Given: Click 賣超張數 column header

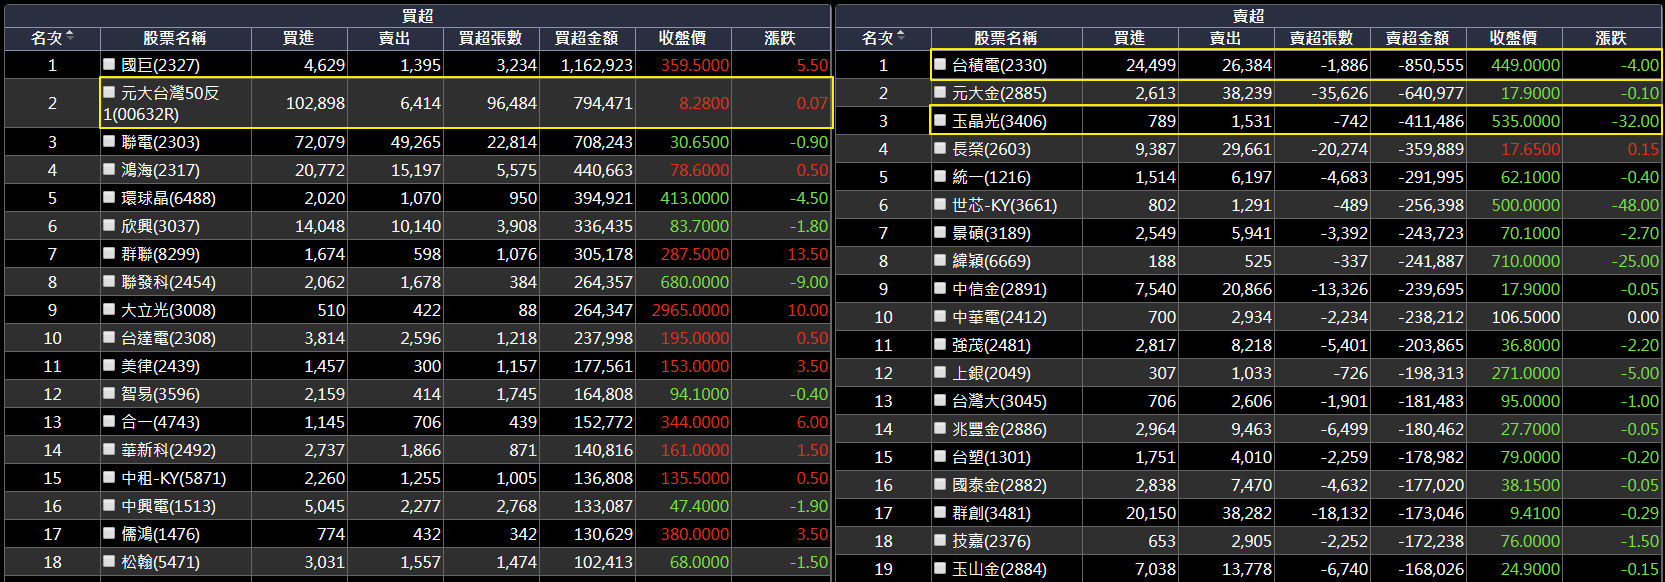Looking at the screenshot, I should [1321, 38].
